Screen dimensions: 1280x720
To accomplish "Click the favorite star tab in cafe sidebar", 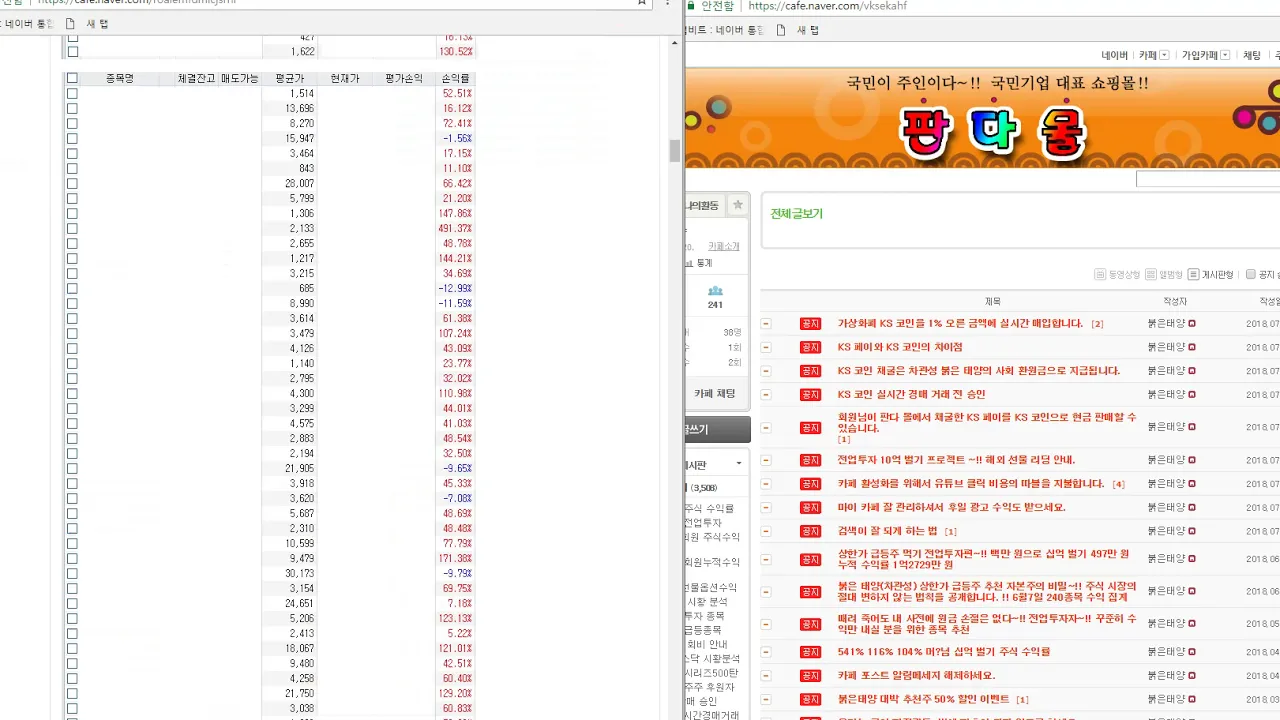I will coord(738,205).
